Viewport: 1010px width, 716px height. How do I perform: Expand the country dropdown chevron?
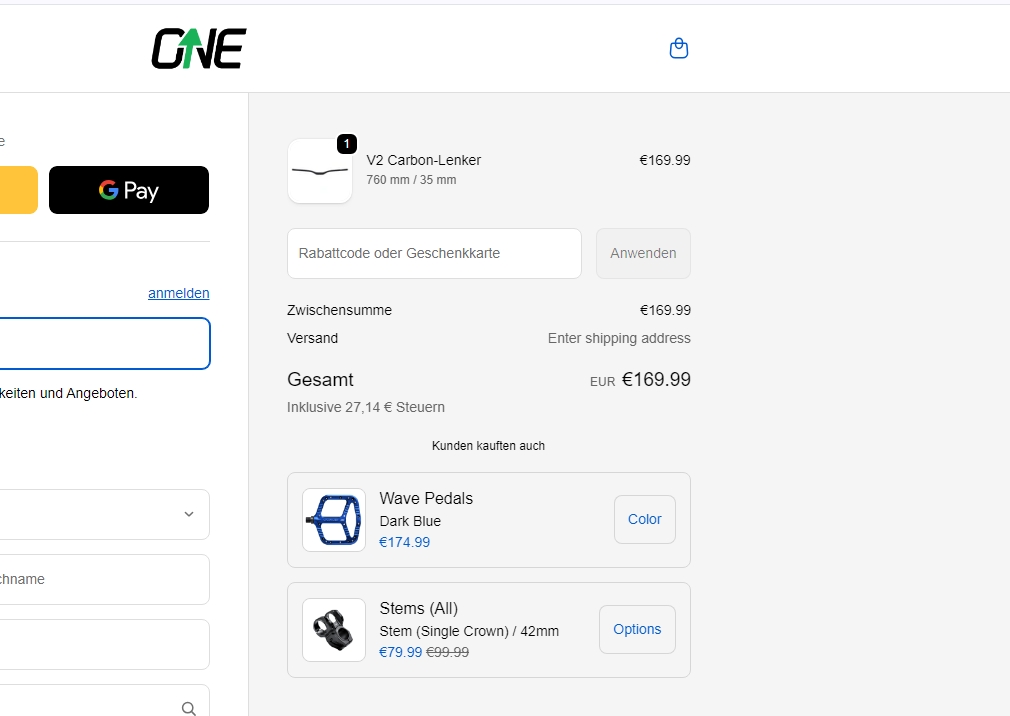pyautogui.click(x=189, y=514)
